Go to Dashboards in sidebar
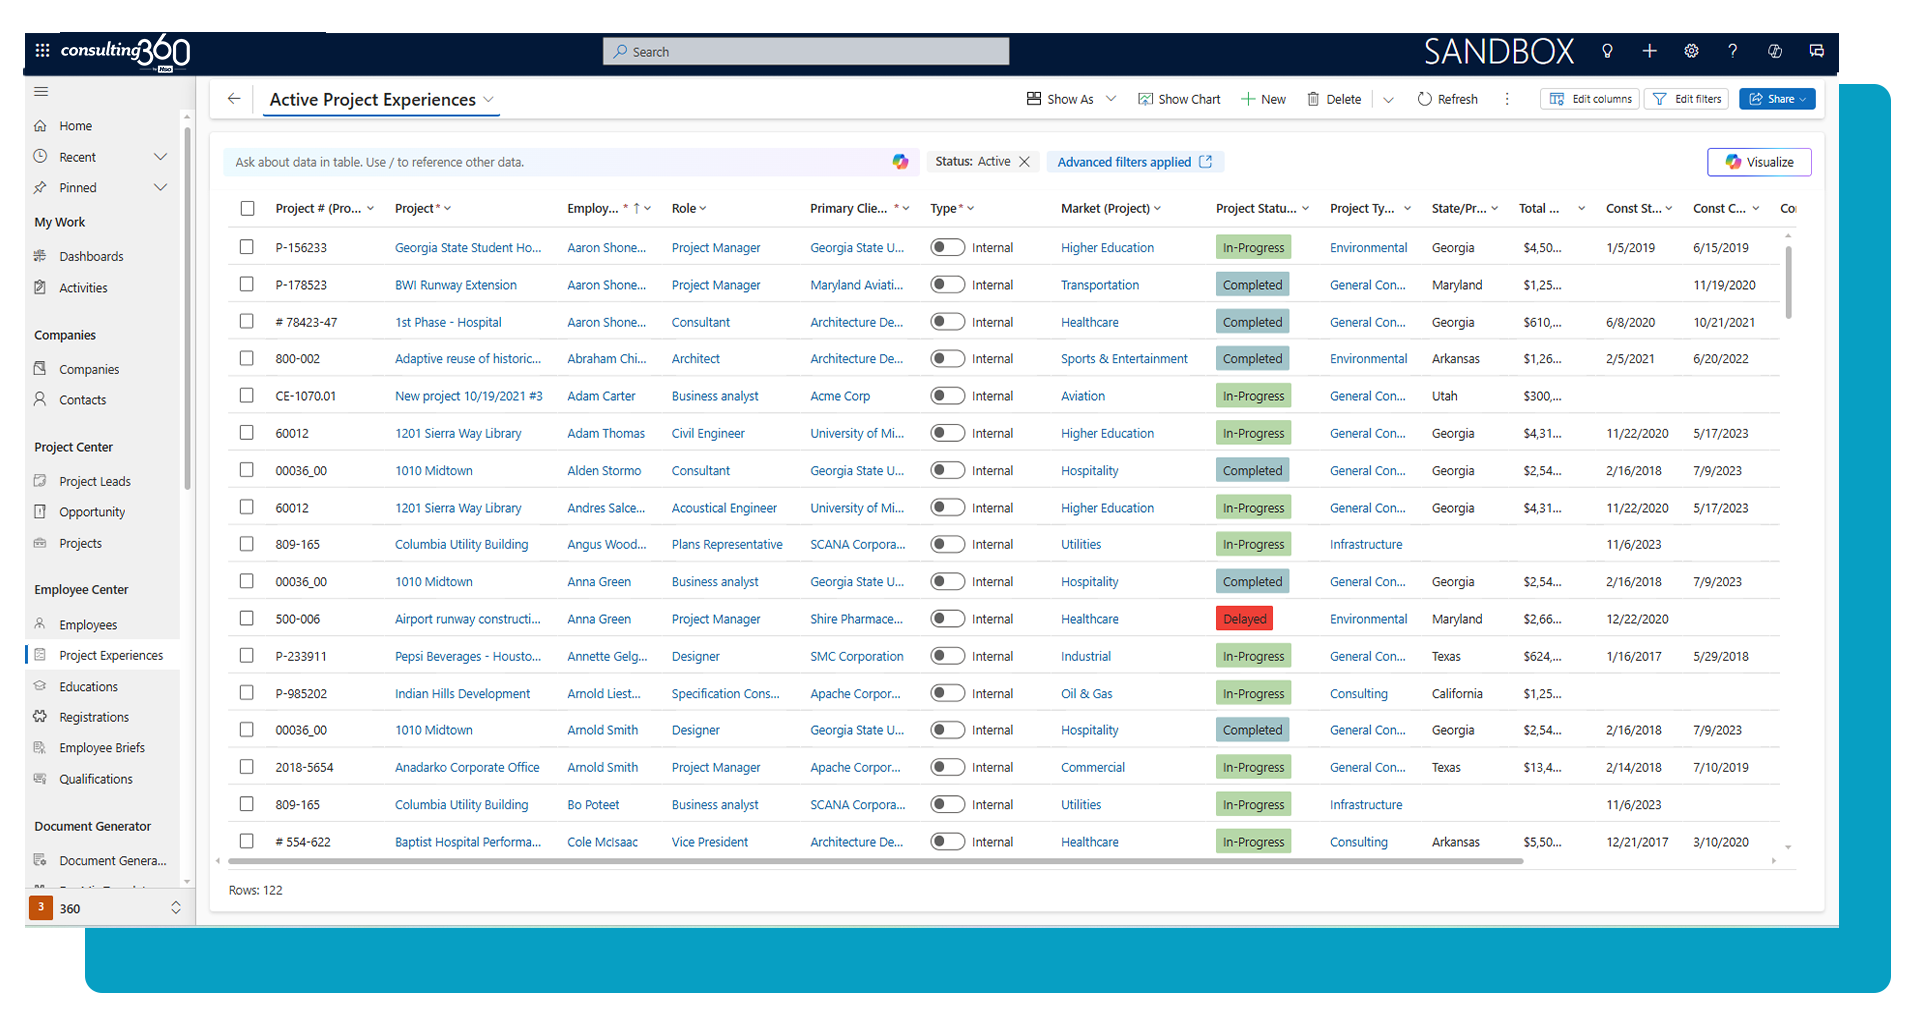Viewport: 1905px width, 1032px height. pos(91,257)
